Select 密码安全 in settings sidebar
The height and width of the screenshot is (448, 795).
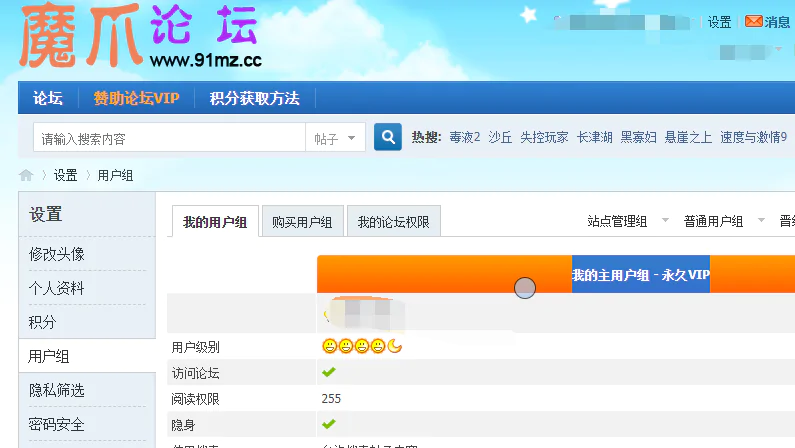56,424
